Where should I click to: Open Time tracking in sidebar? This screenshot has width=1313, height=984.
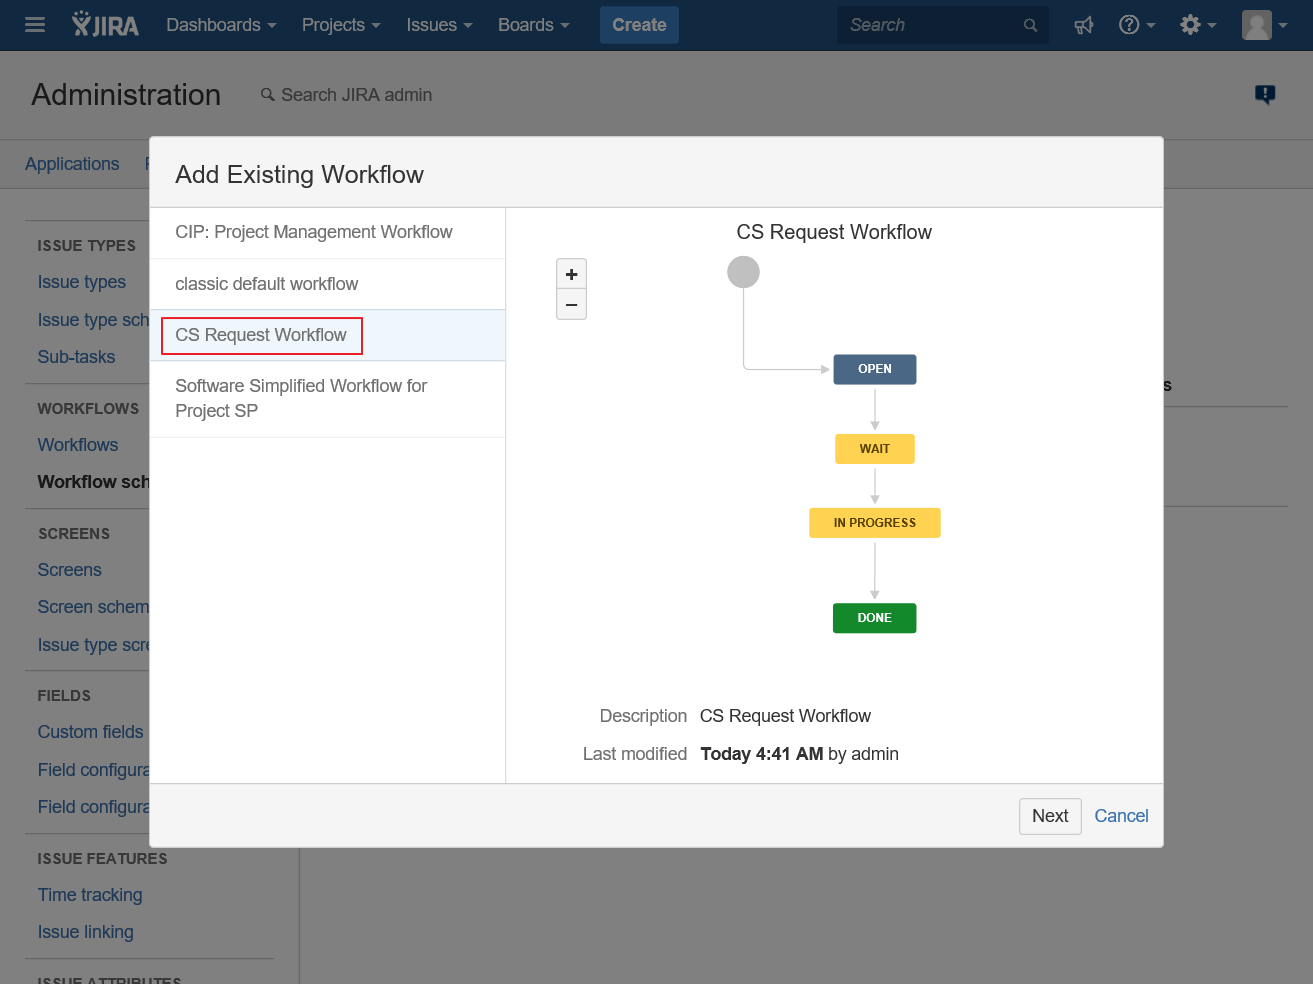point(90,895)
